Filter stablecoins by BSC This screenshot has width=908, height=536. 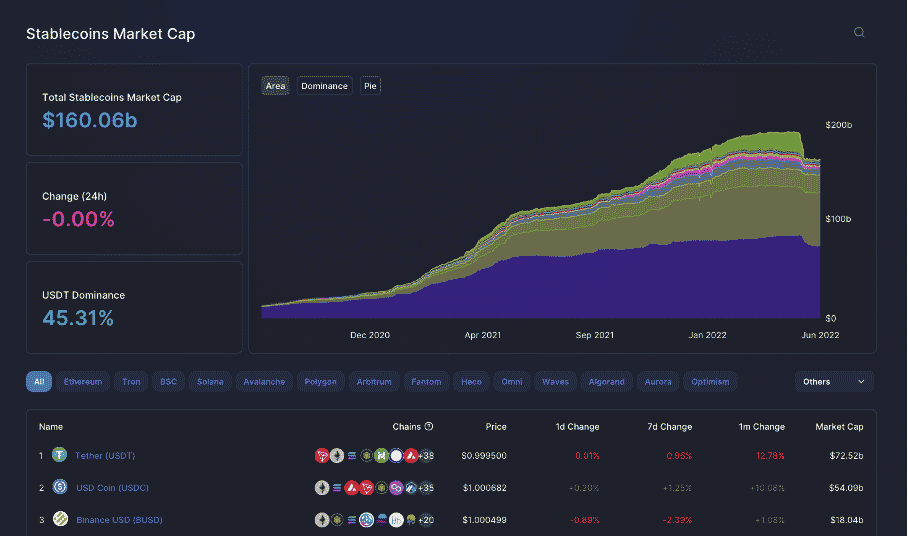(x=169, y=381)
